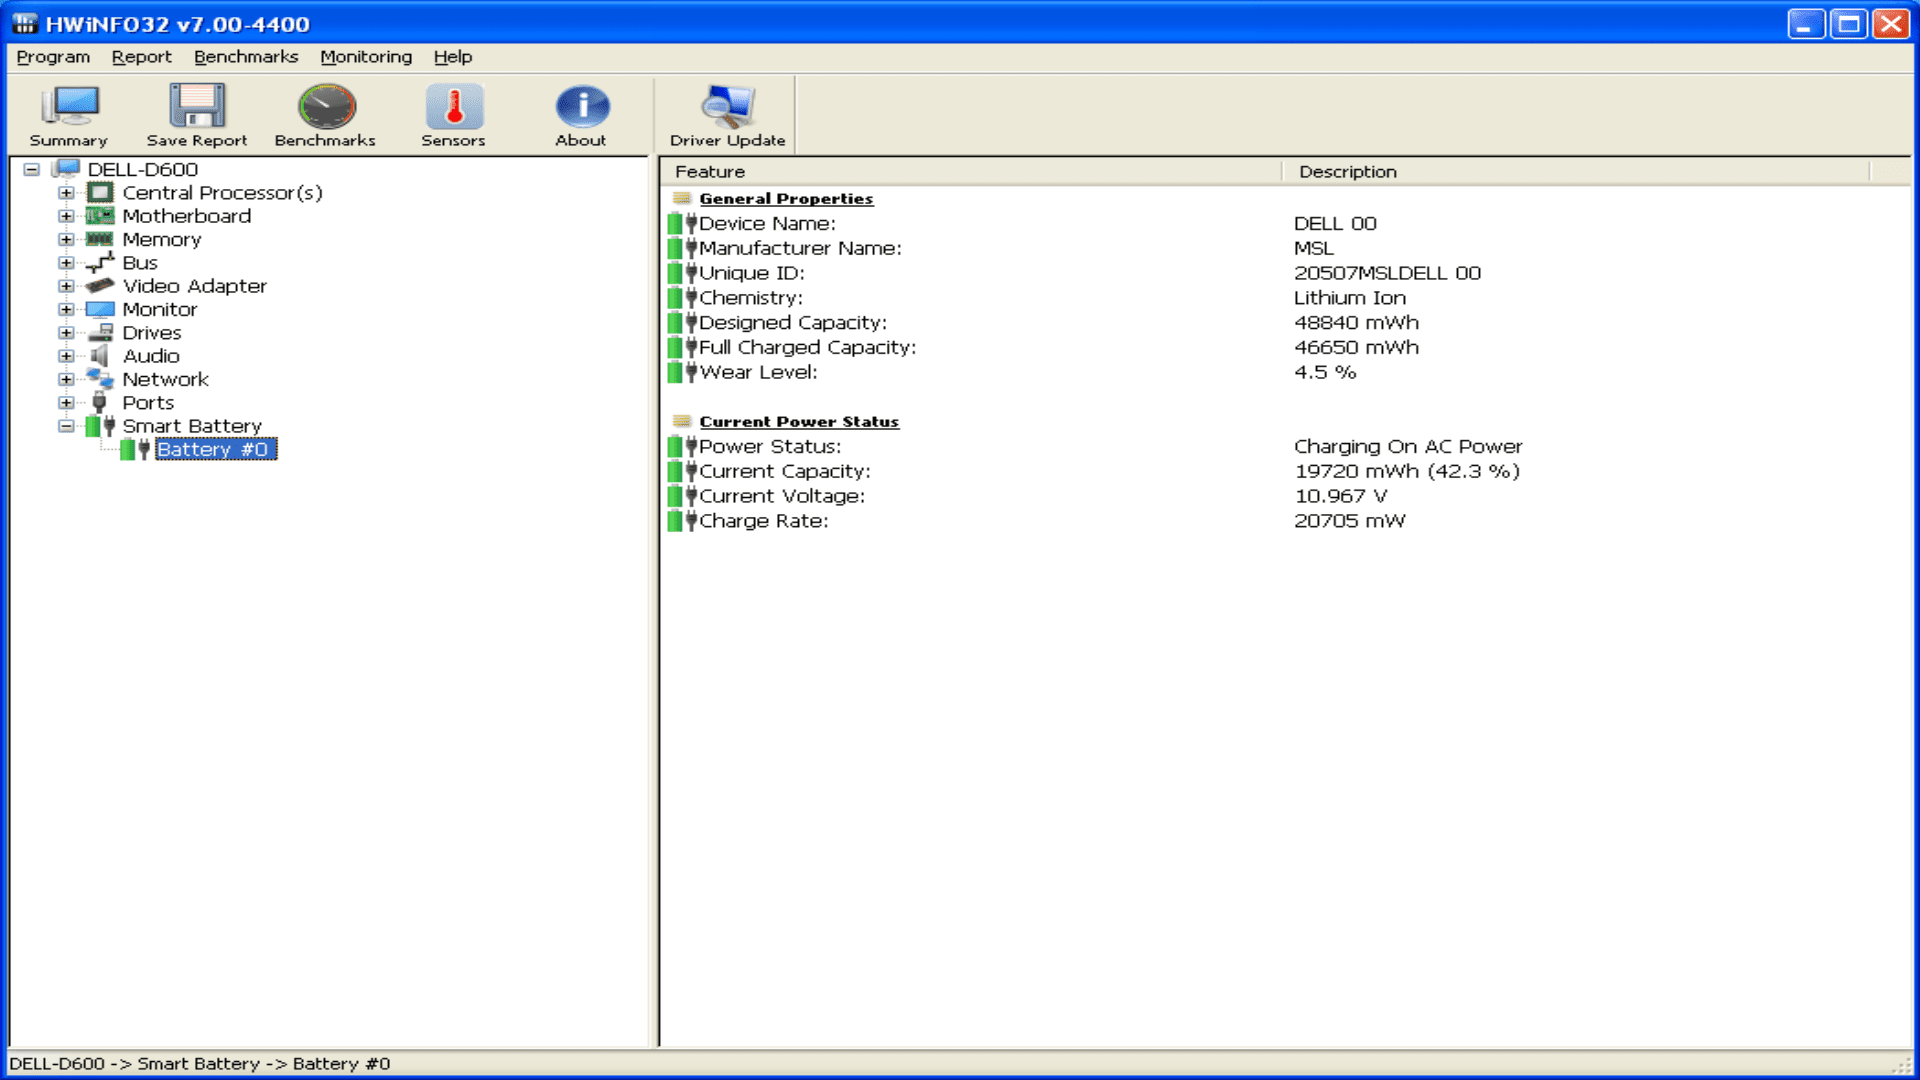
Task: Open the Benchmarks menu
Action: (x=246, y=57)
